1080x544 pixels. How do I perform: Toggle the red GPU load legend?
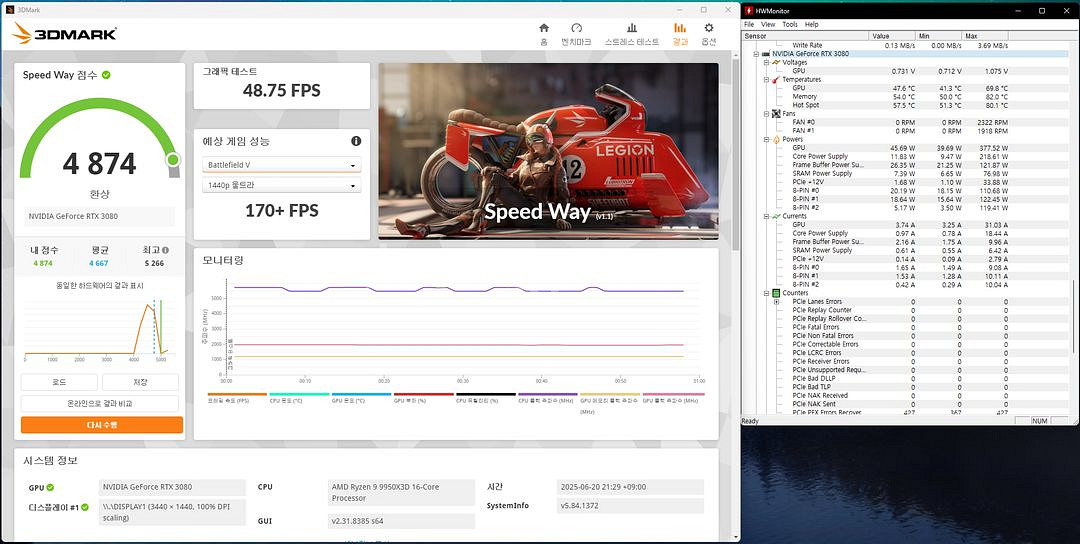click(423, 398)
